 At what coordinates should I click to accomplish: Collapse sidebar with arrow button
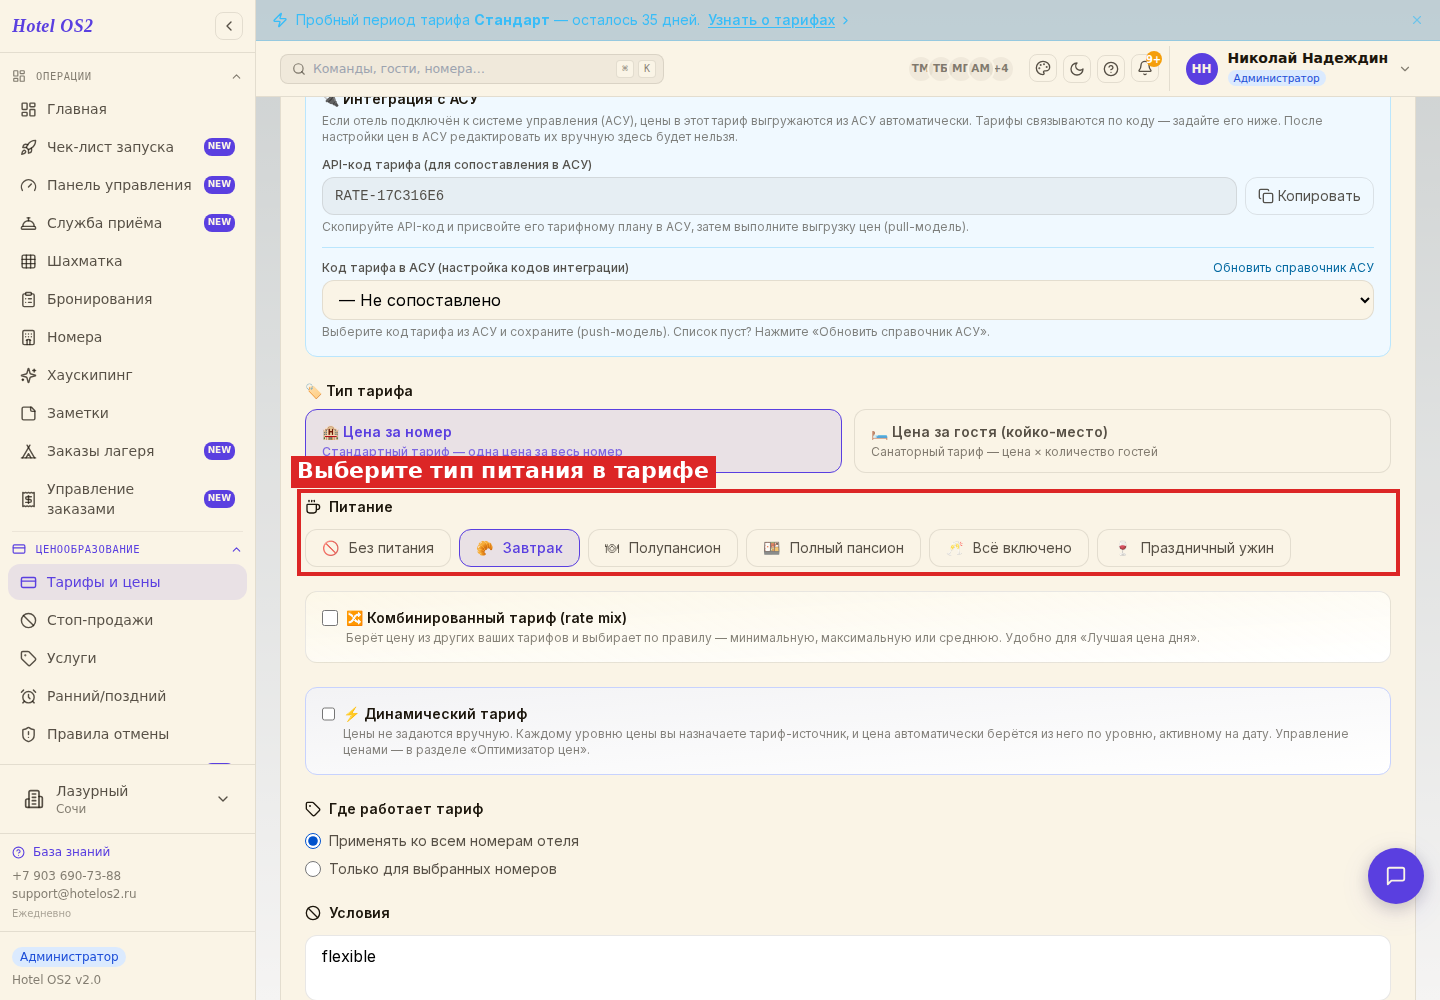(229, 26)
